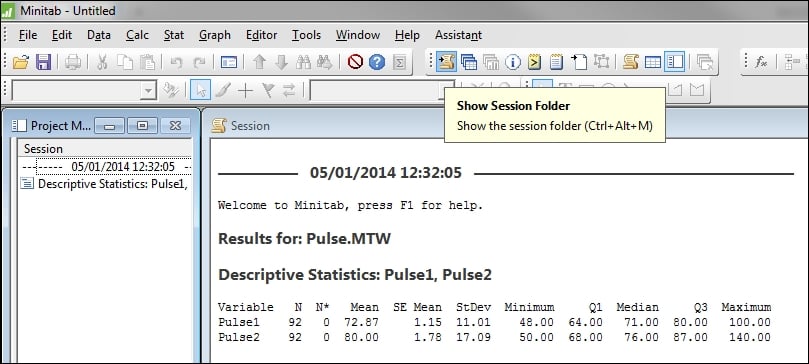This screenshot has height=364, width=809.
Task: Click the red Cancel icon
Action: pos(355,62)
